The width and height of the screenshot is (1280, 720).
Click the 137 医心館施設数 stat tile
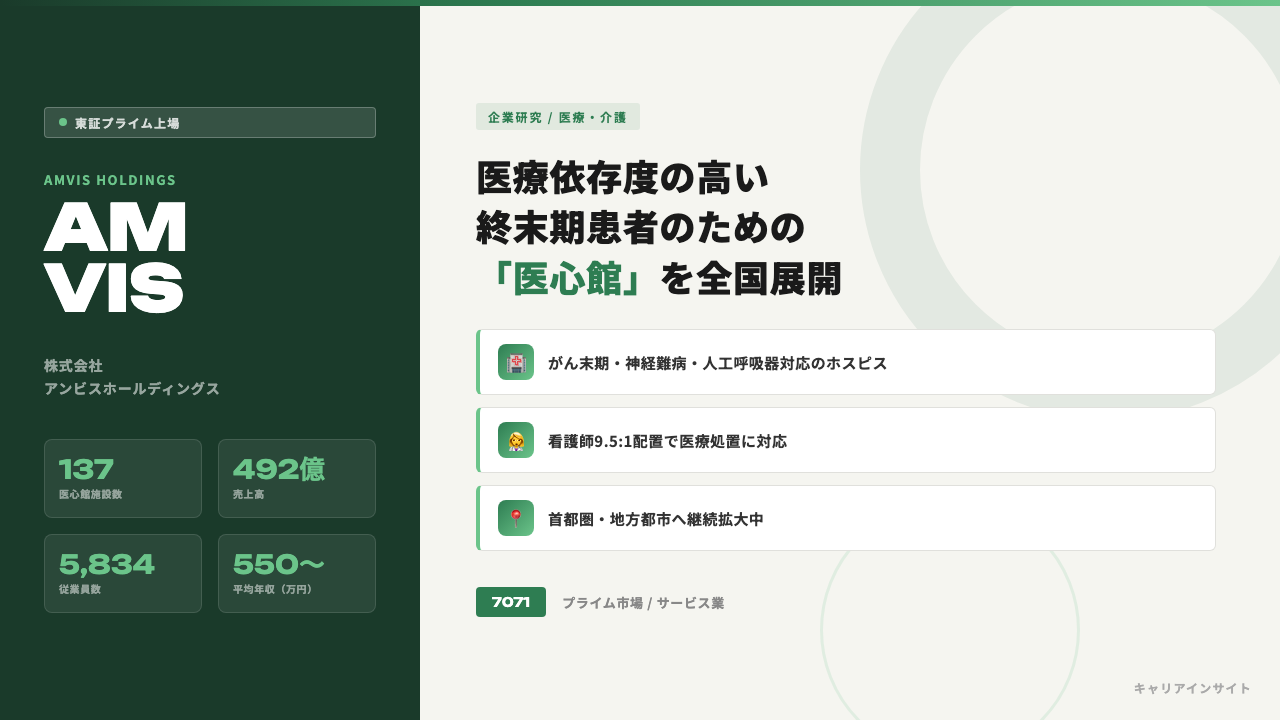[x=123, y=478]
